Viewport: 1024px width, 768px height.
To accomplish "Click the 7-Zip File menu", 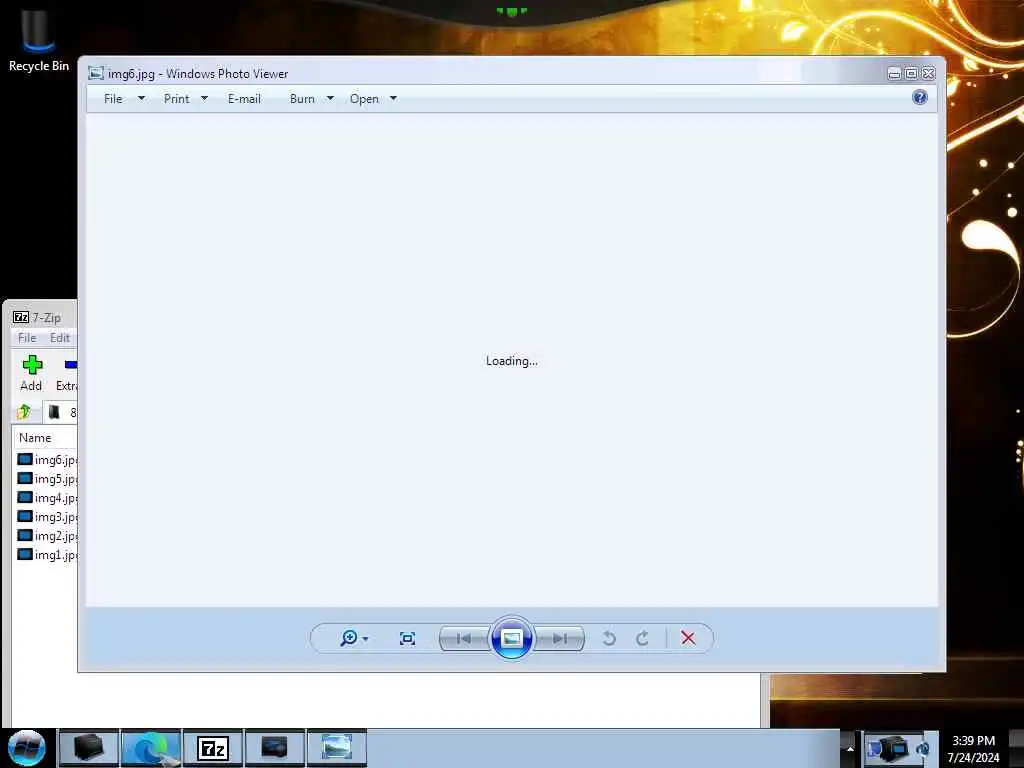I will point(27,338).
